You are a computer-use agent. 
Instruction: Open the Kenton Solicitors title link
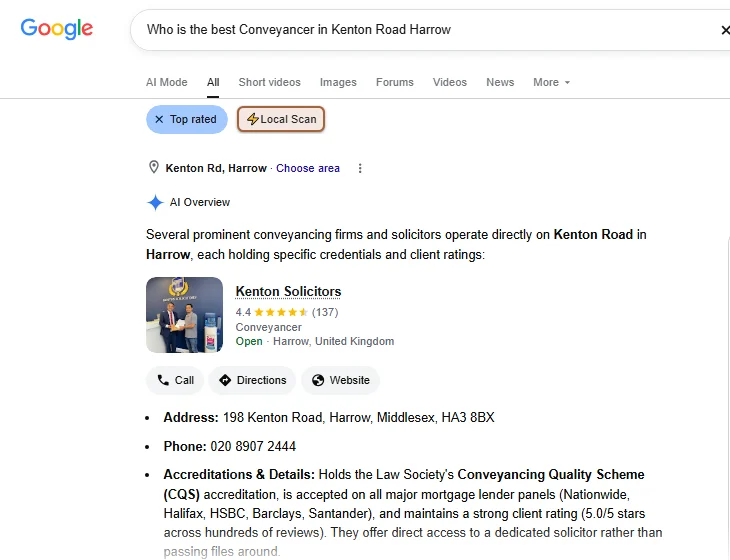[288, 291]
